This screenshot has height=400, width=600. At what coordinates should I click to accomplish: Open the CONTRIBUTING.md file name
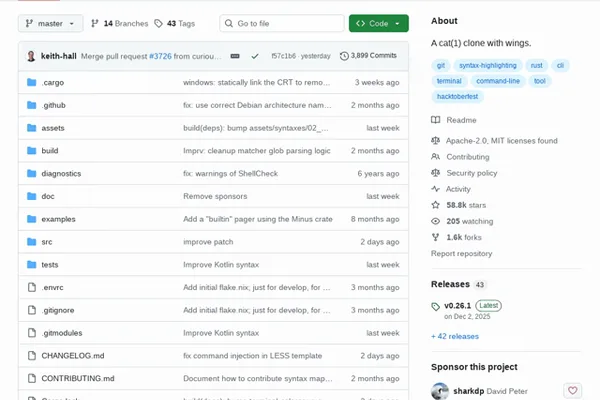78,378
